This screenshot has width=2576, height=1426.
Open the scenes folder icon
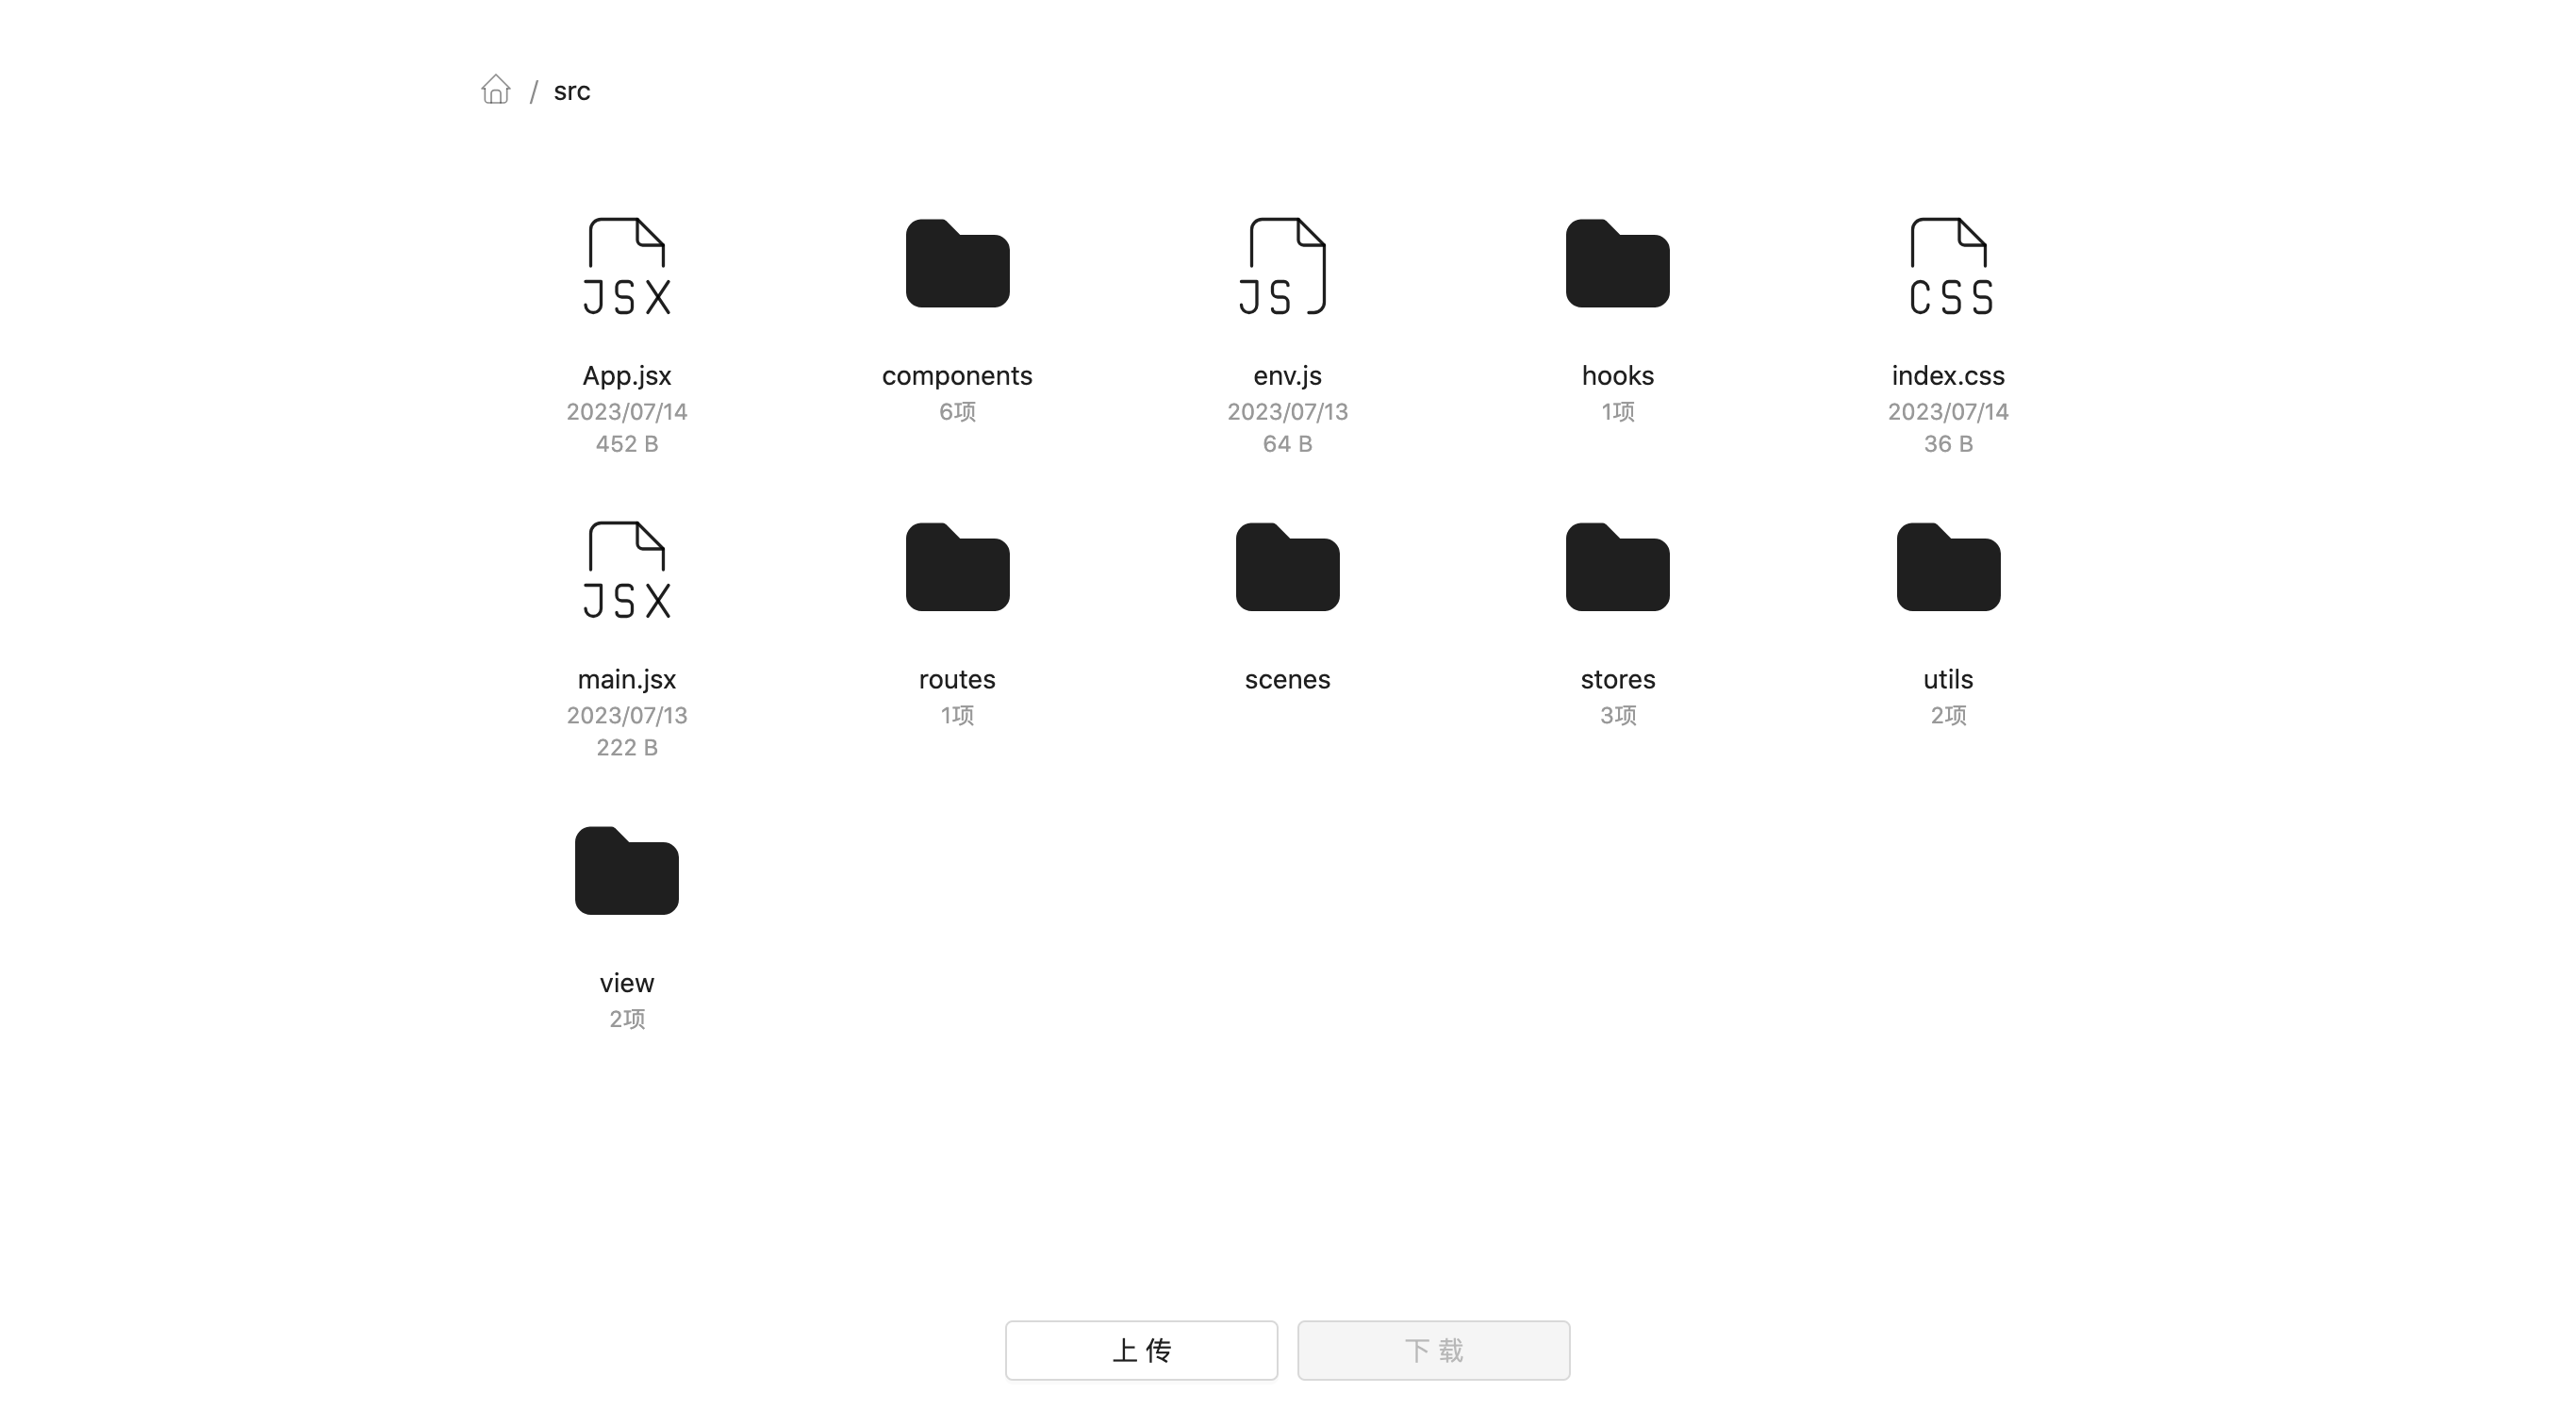pos(1287,568)
